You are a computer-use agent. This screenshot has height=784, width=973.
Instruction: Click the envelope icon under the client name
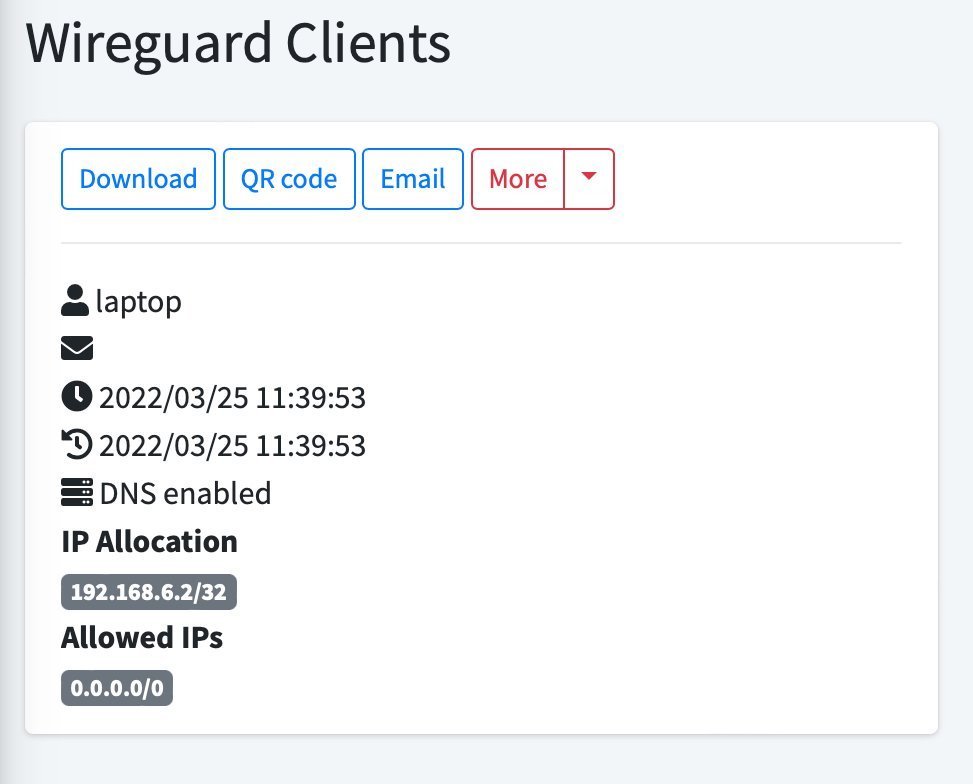point(77,348)
